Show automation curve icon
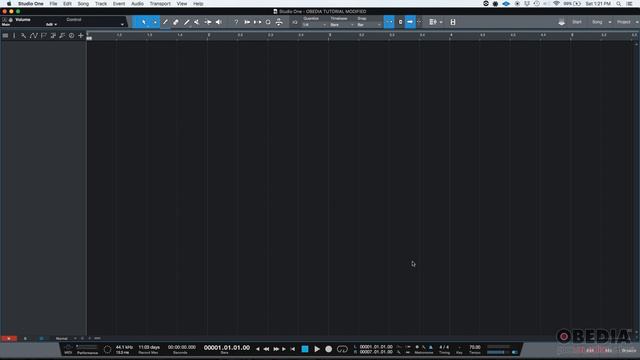Viewport: 640px width, 360px height. (33, 36)
